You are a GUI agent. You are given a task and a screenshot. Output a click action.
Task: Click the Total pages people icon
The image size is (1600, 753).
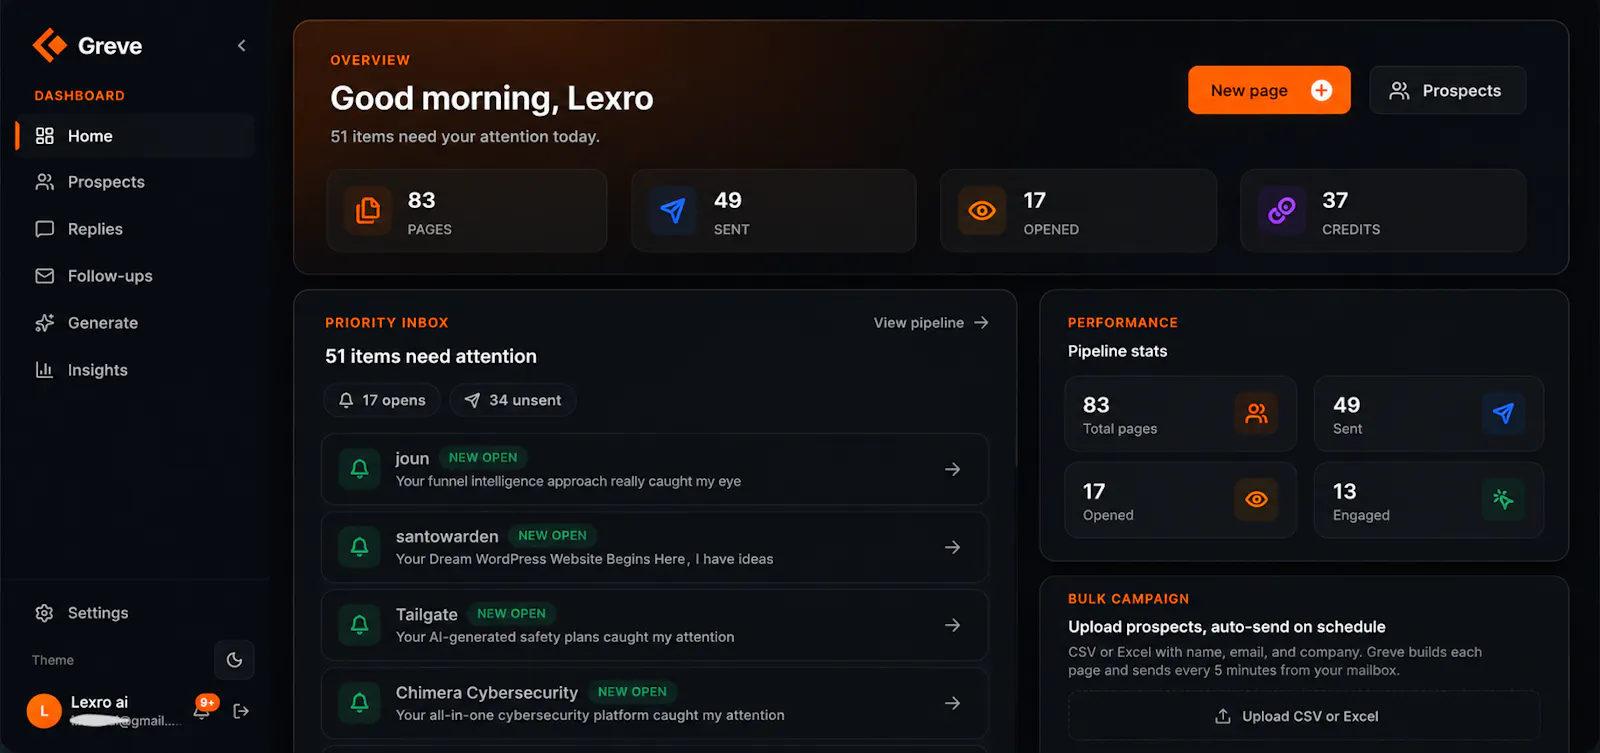tap(1256, 413)
